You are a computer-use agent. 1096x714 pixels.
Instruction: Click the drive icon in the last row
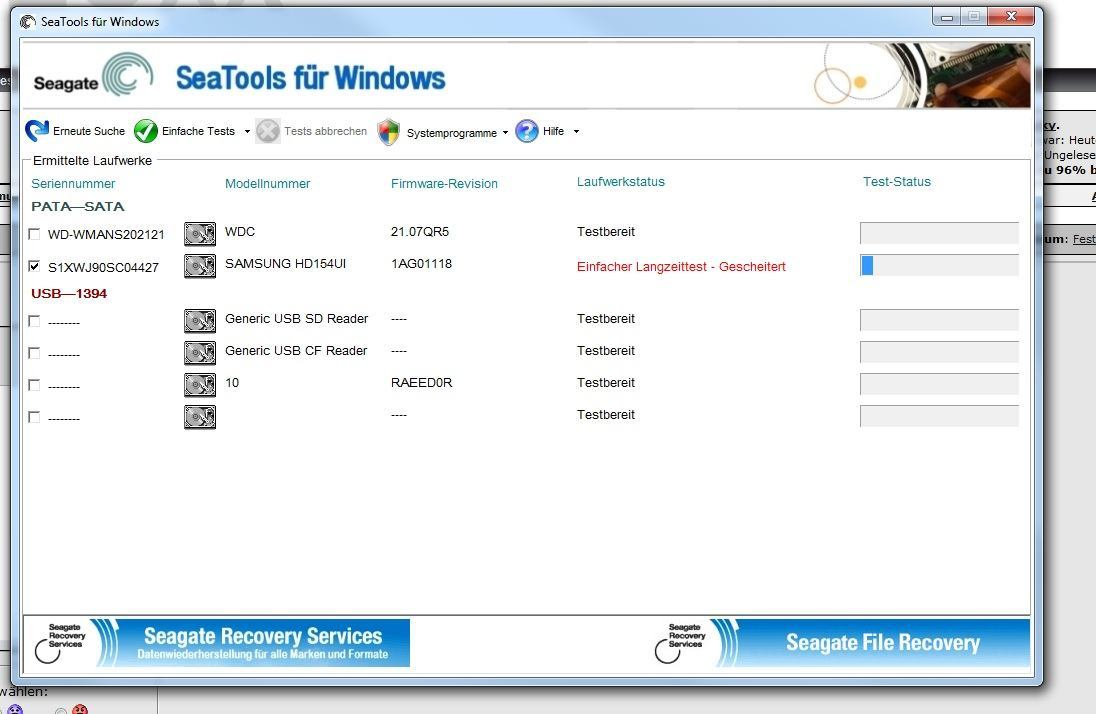[x=200, y=417]
